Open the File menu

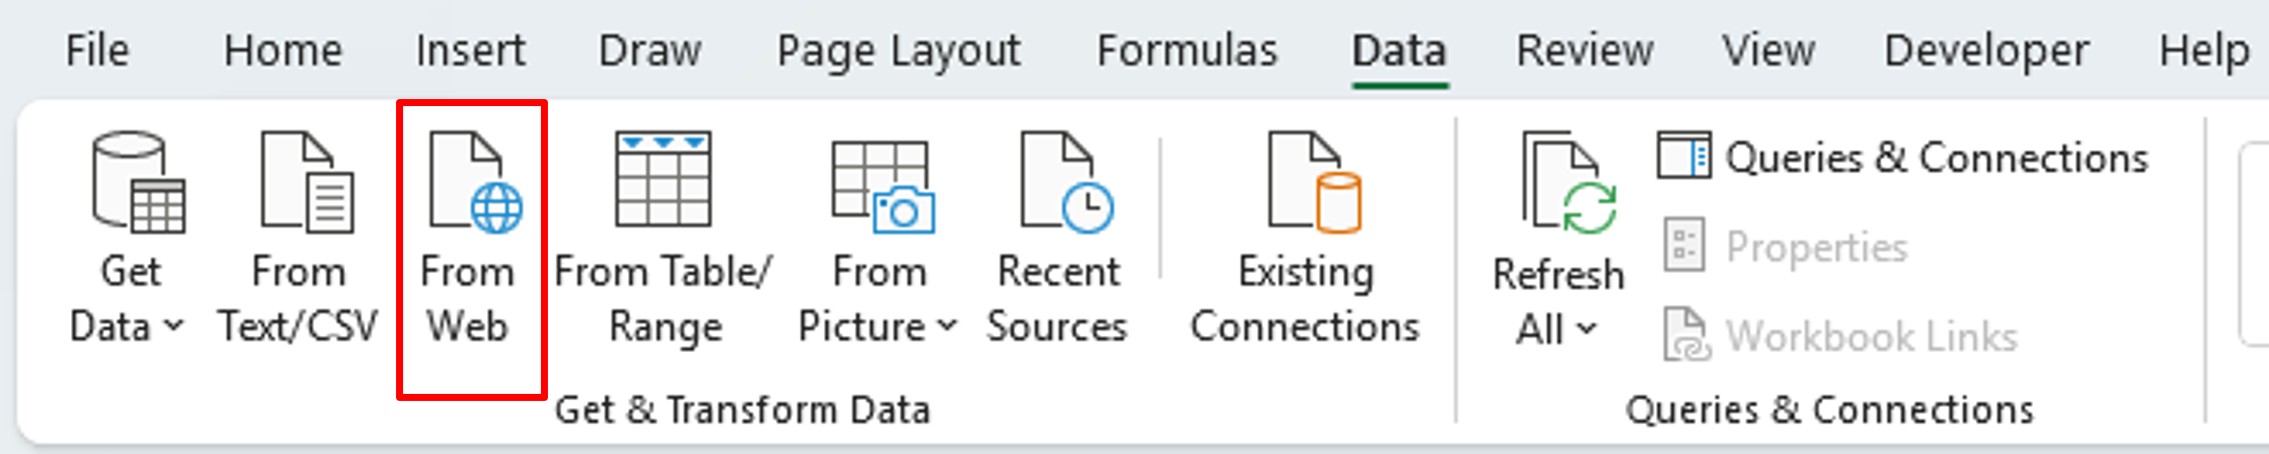click(x=97, y=50)
